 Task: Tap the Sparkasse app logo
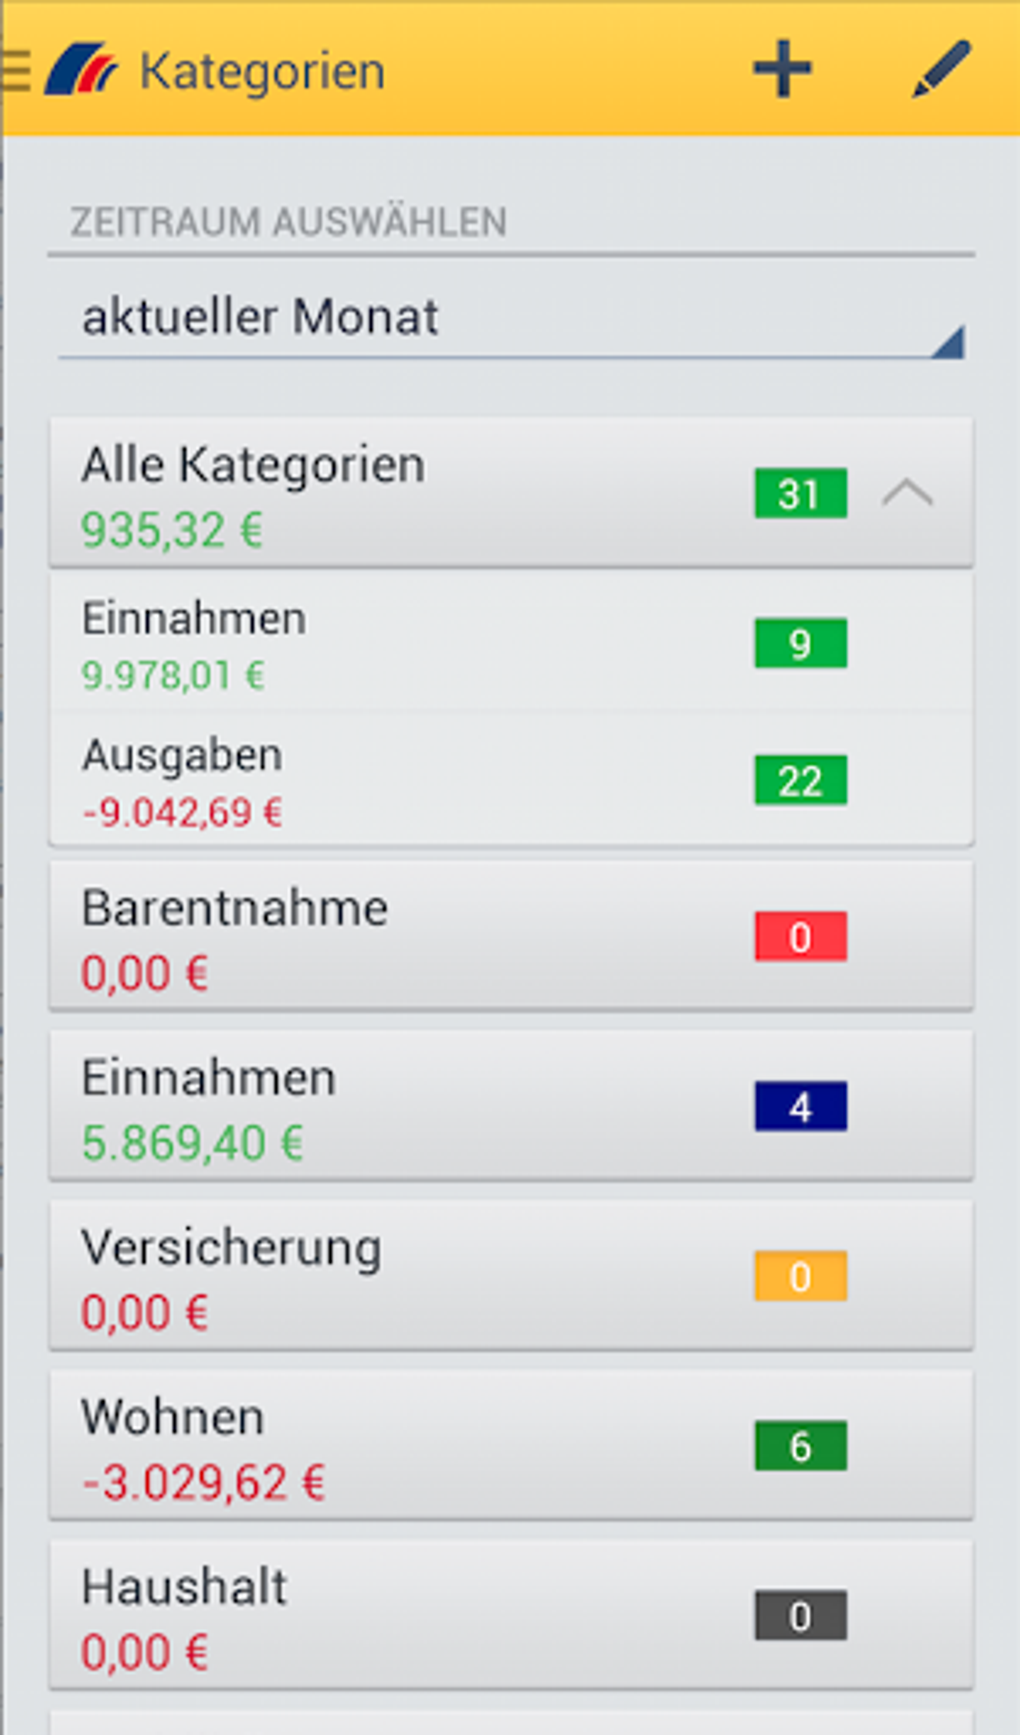pos(81,70)
